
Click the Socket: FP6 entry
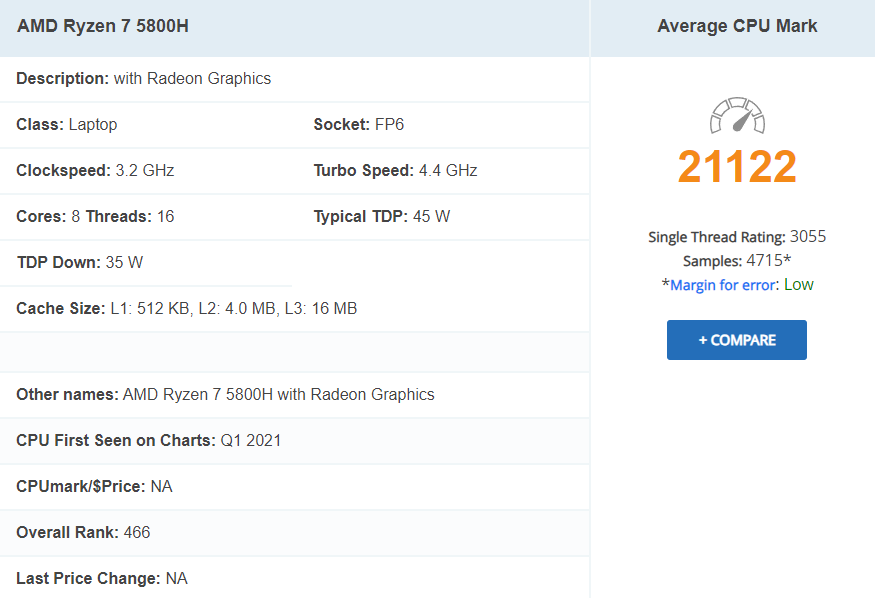point(358,124)
